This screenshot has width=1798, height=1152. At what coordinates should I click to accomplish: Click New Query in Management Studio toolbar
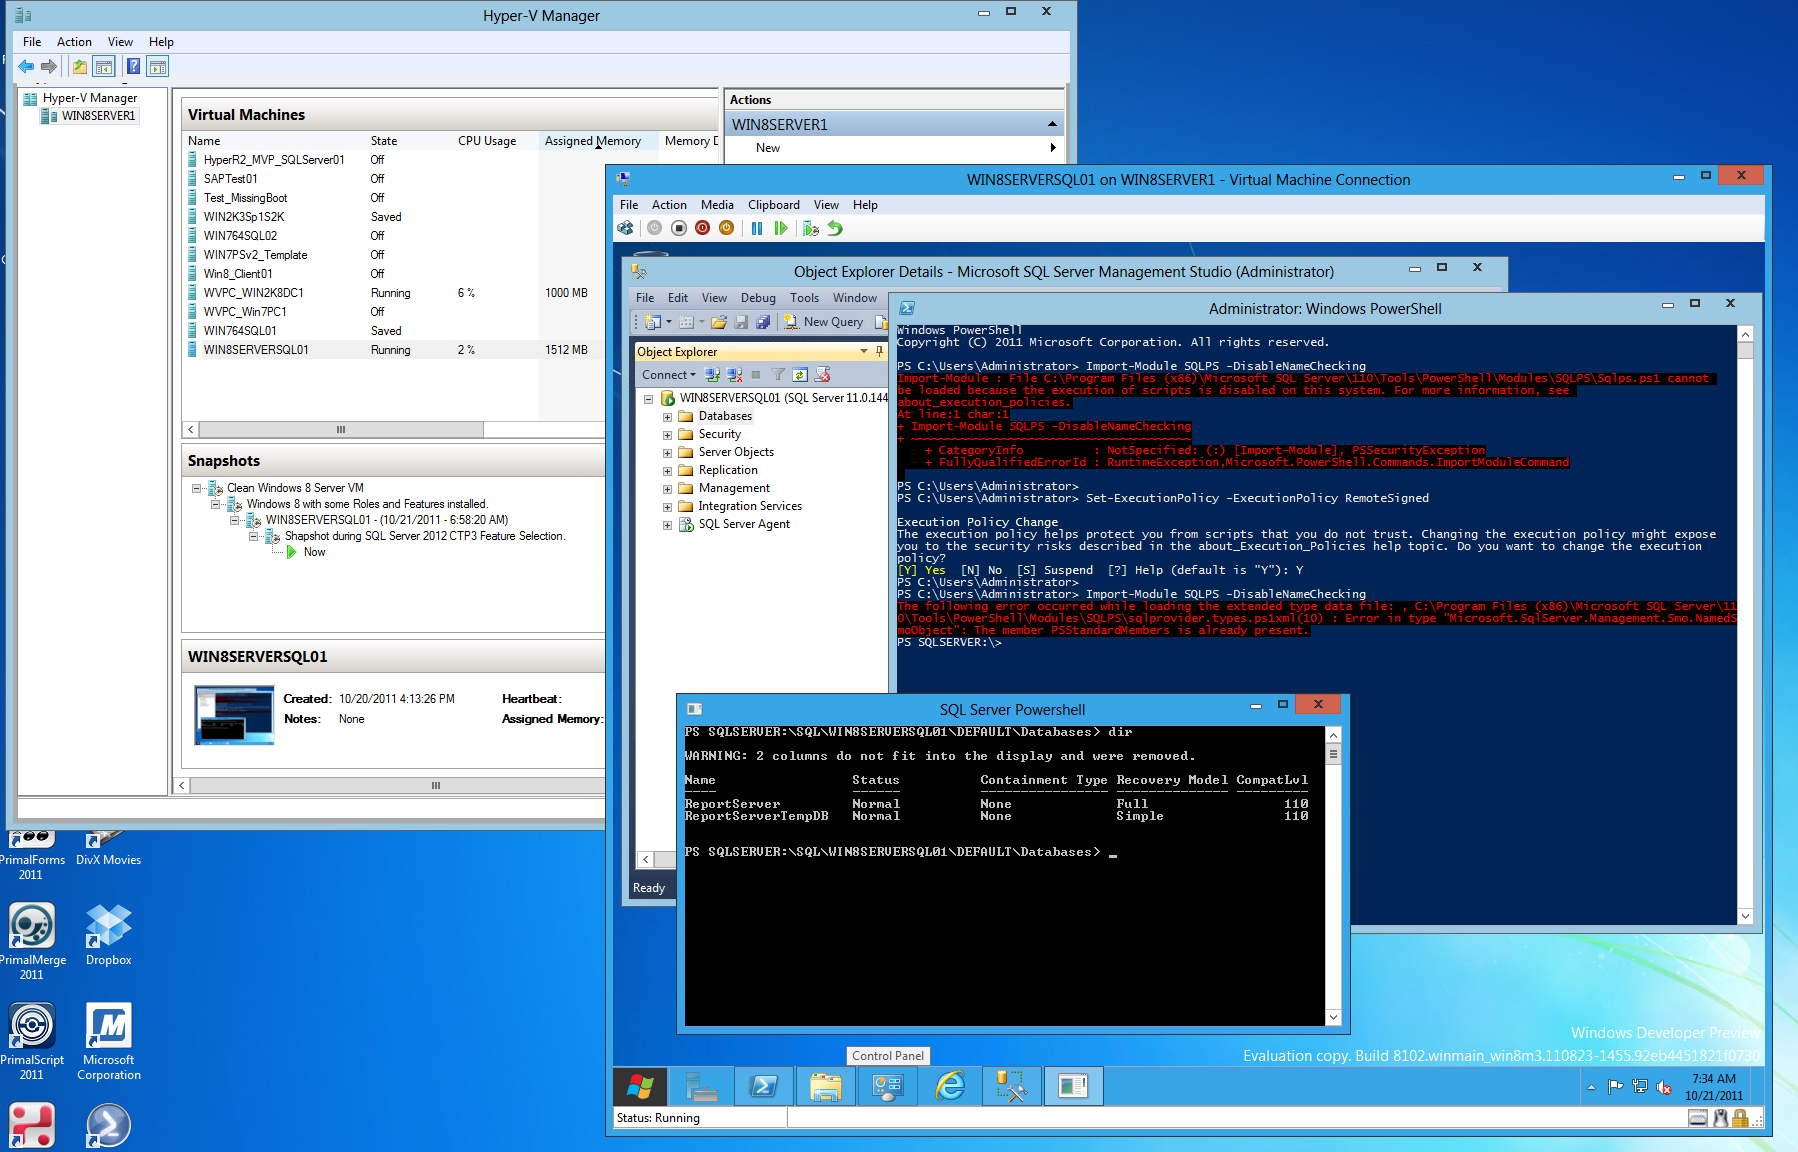point(823,322)
